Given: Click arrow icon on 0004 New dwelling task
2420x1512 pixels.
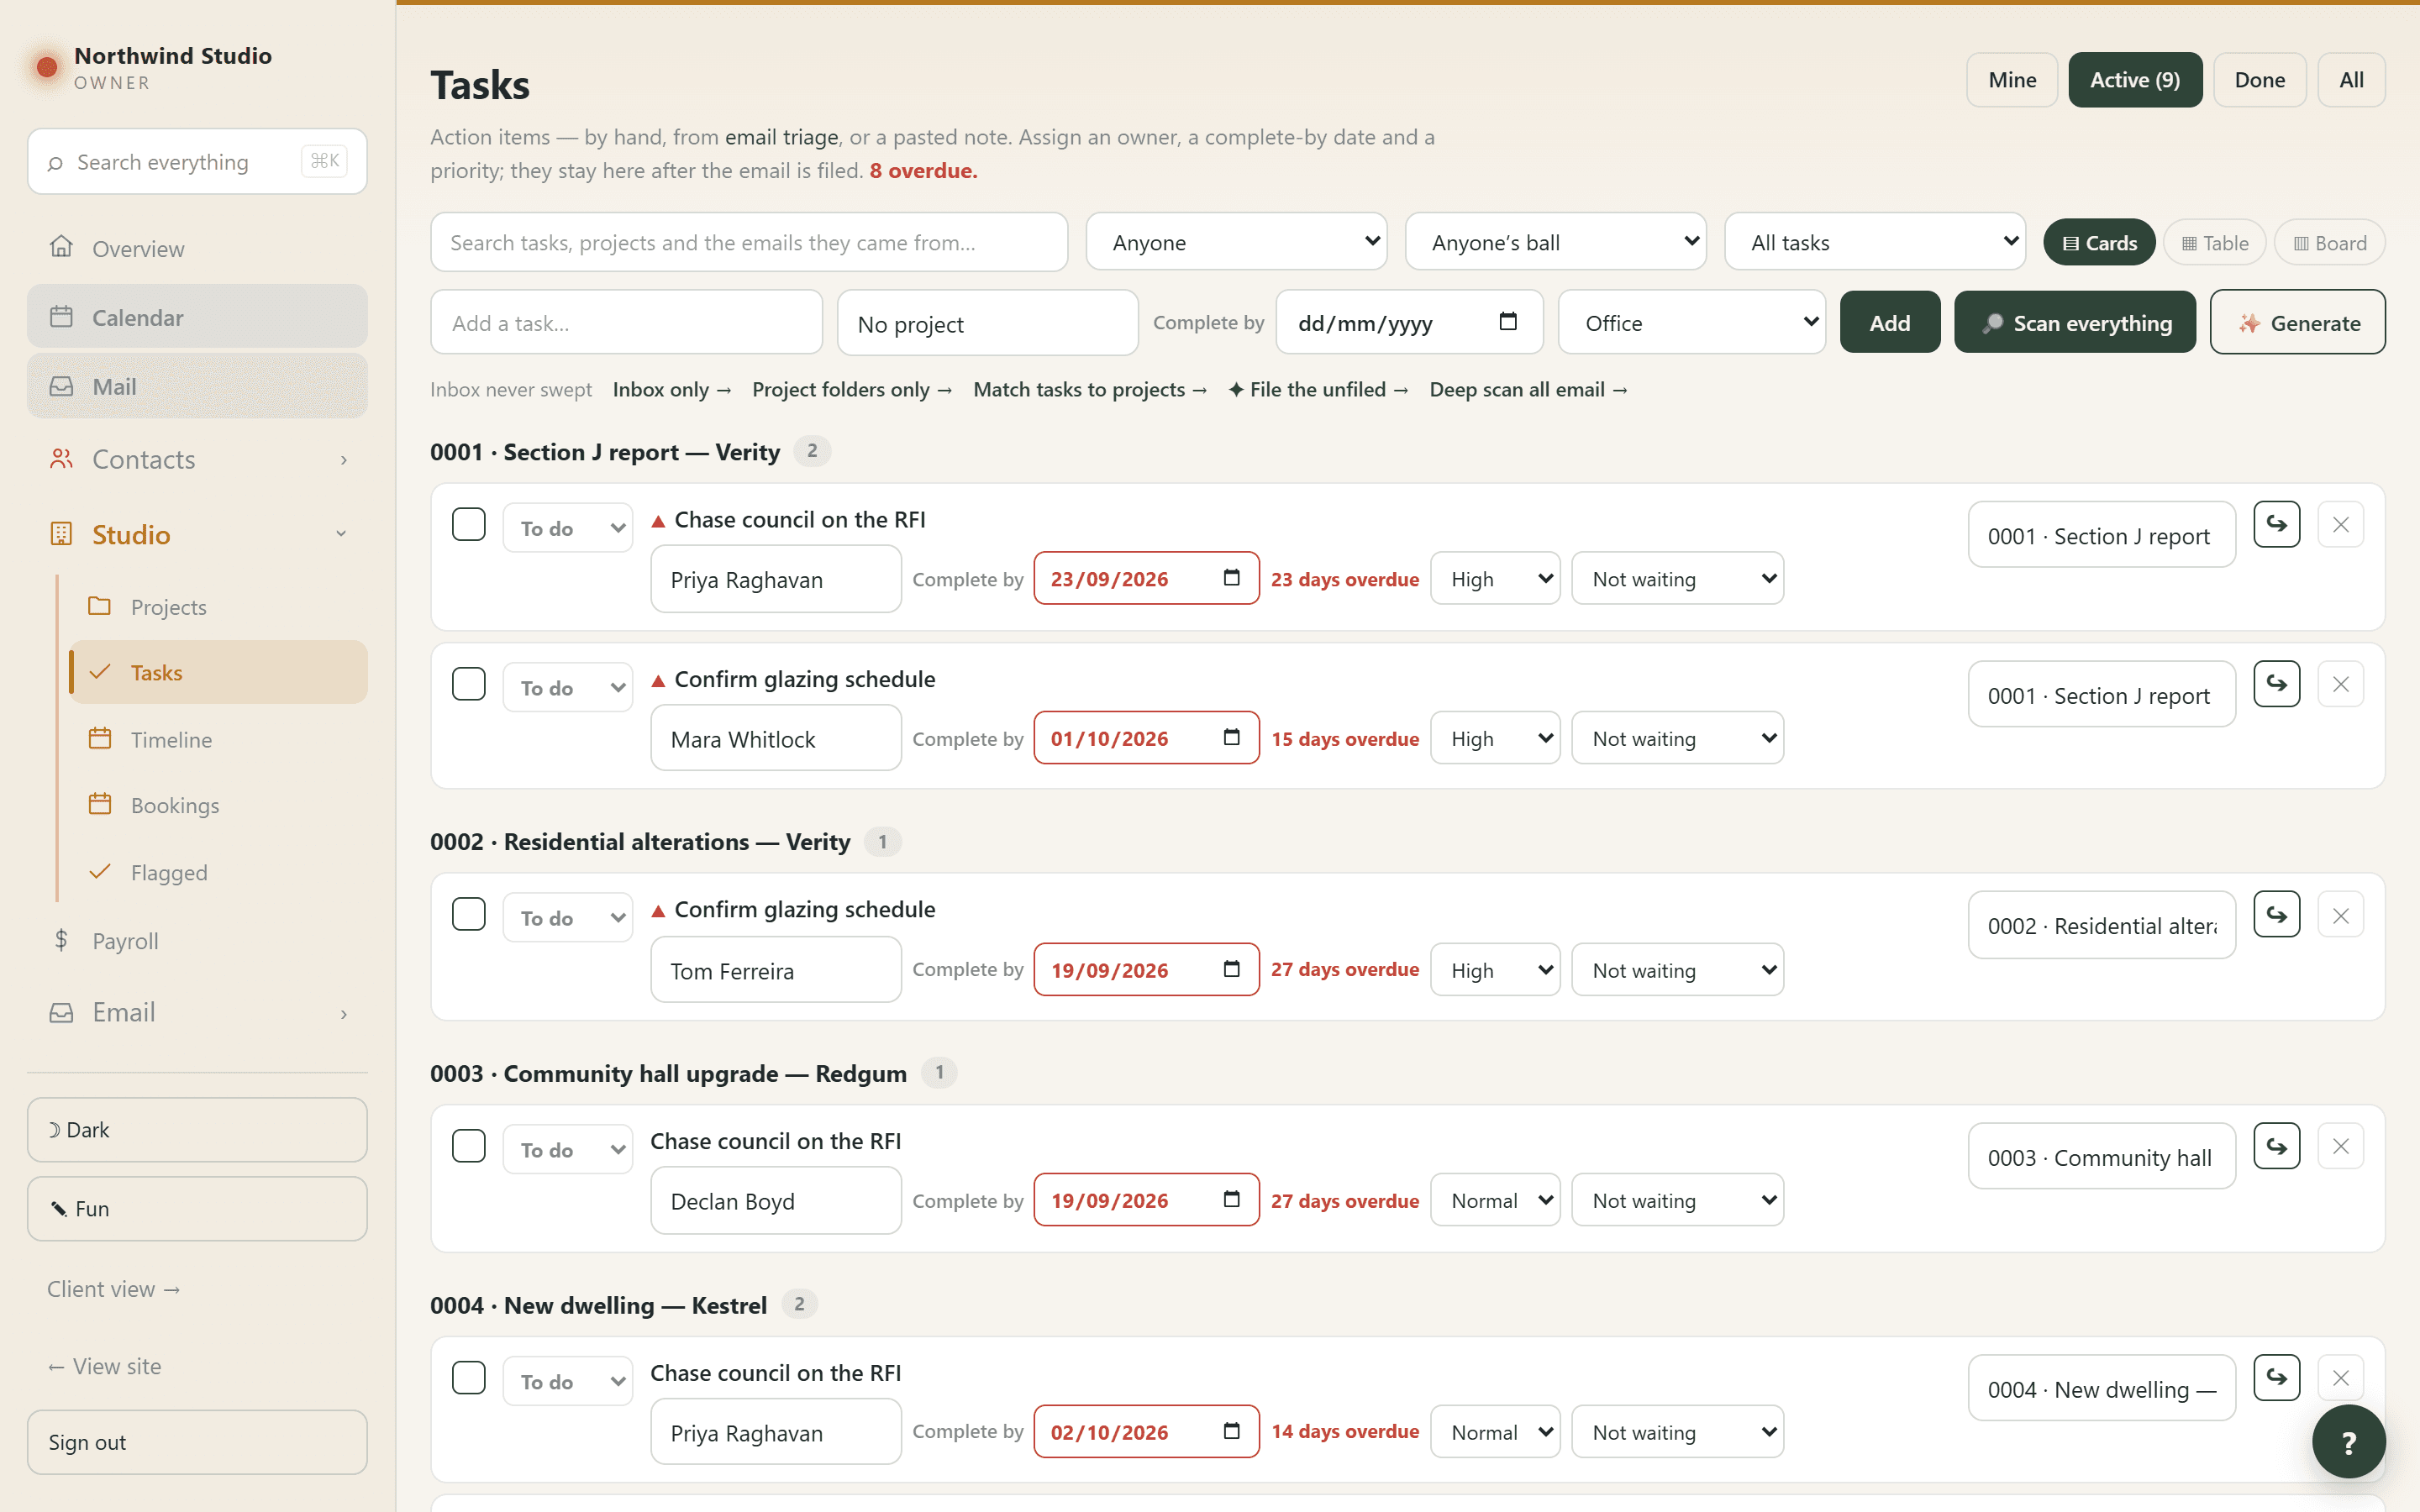Looking at the screenshot, I should click(2276, 1378).
